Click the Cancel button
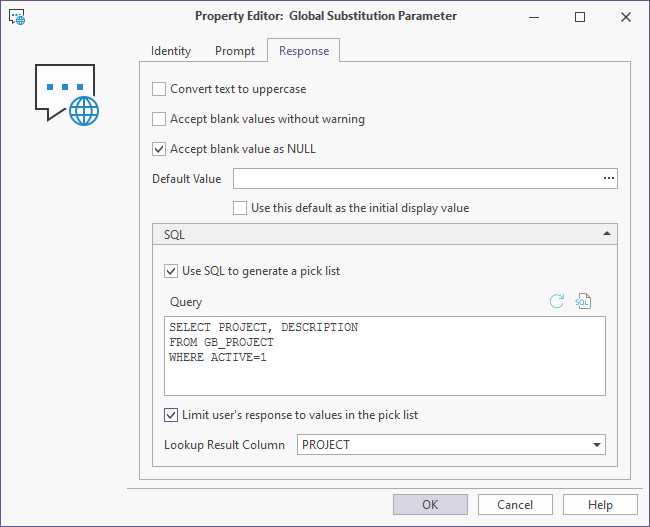The image size is (650, 527). click(515, 505)
